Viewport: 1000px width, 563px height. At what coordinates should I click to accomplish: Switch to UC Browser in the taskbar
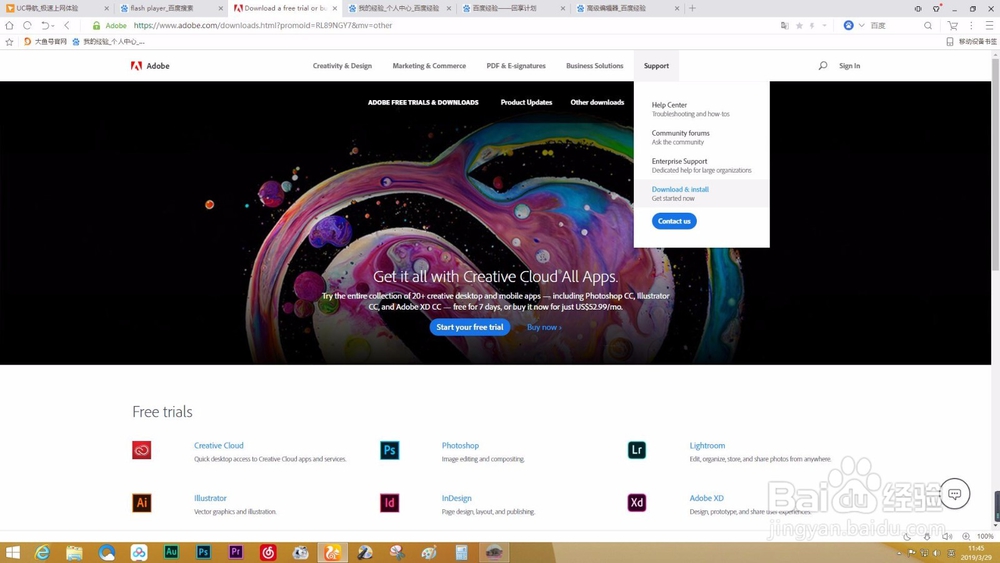(x=332, y=552)
